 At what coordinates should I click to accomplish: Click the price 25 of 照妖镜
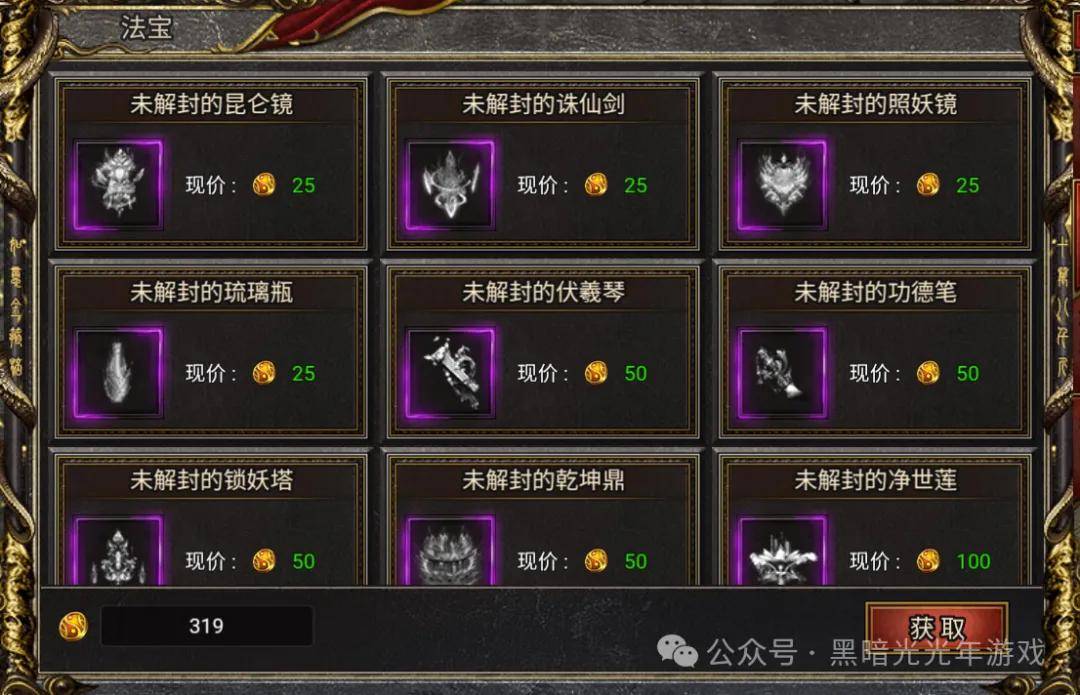pyautogui.click(x=967, y=185)
